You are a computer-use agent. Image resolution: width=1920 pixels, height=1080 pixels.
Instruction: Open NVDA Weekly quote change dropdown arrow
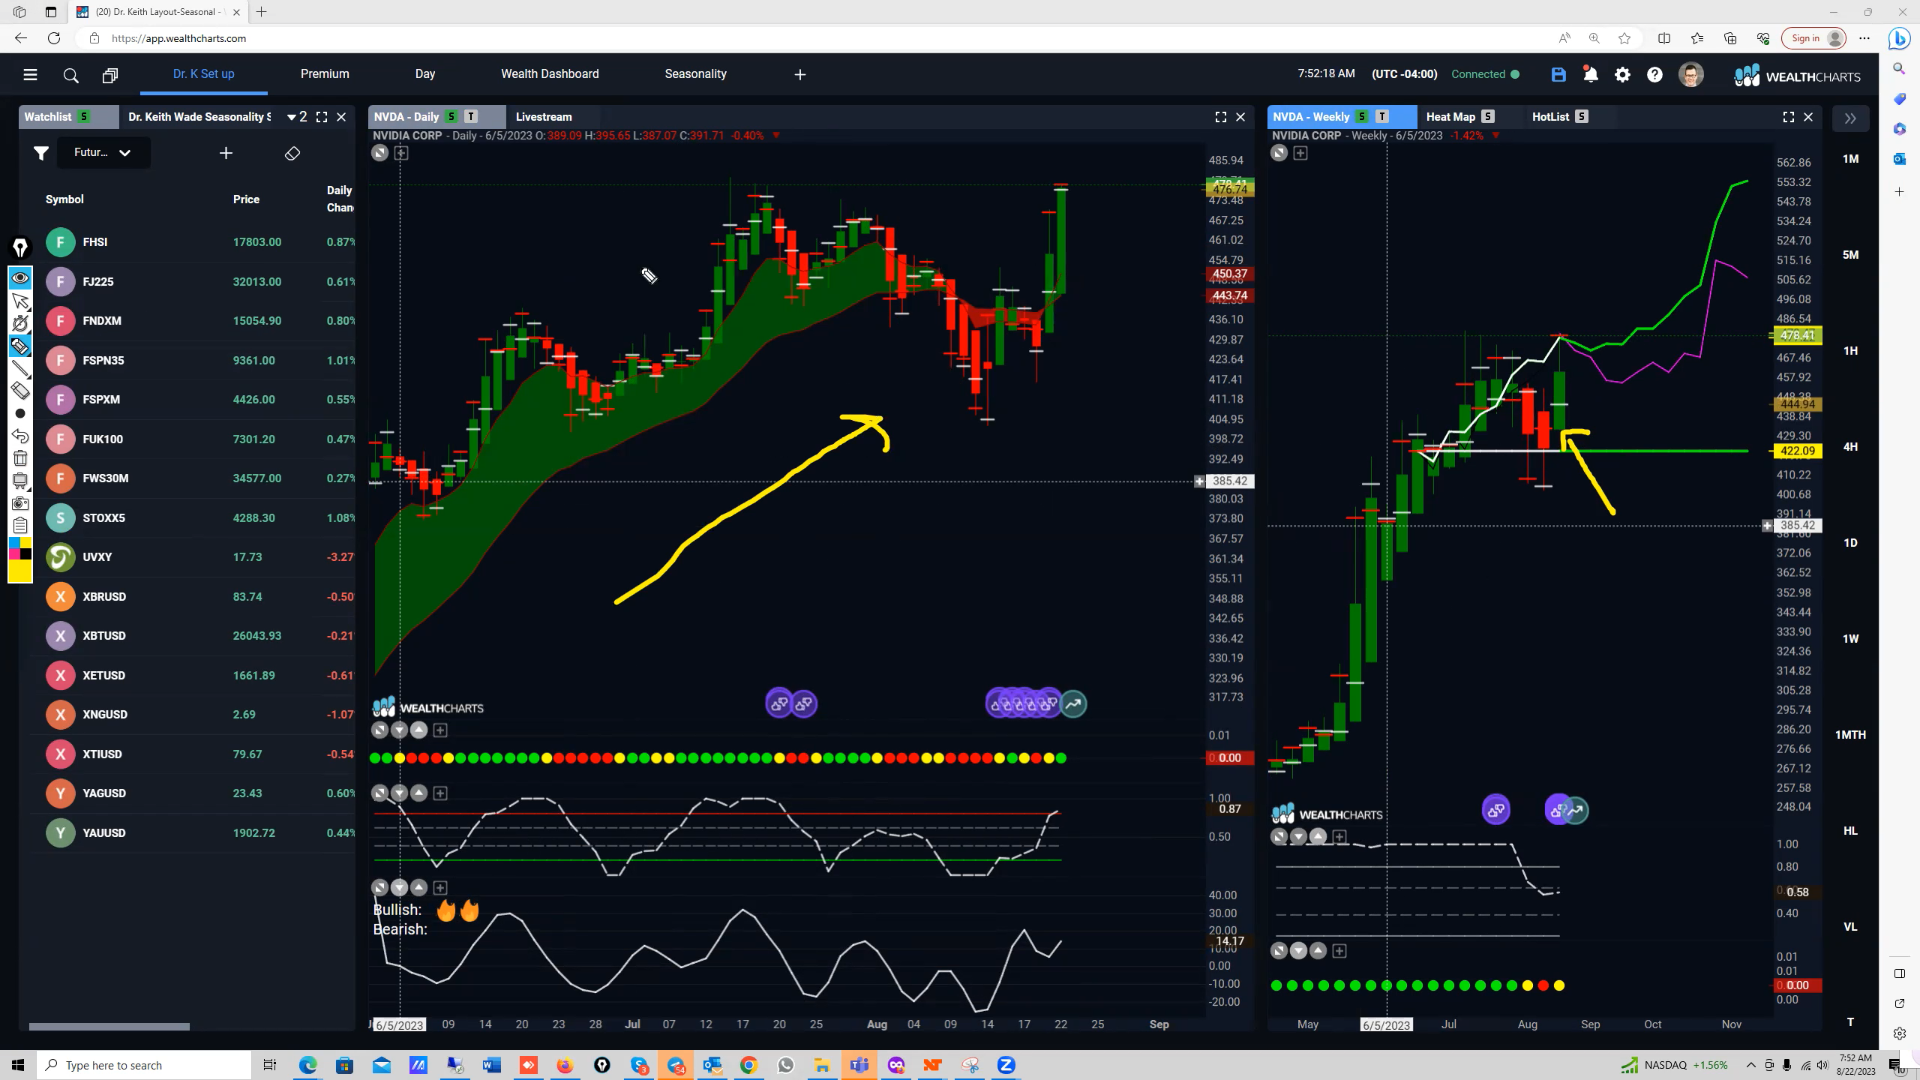(x=1495, y=136)
